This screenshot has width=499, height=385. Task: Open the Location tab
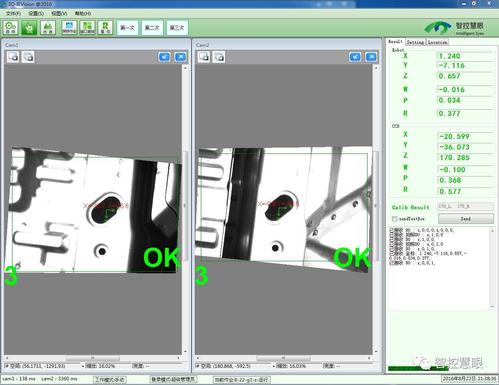437,42
